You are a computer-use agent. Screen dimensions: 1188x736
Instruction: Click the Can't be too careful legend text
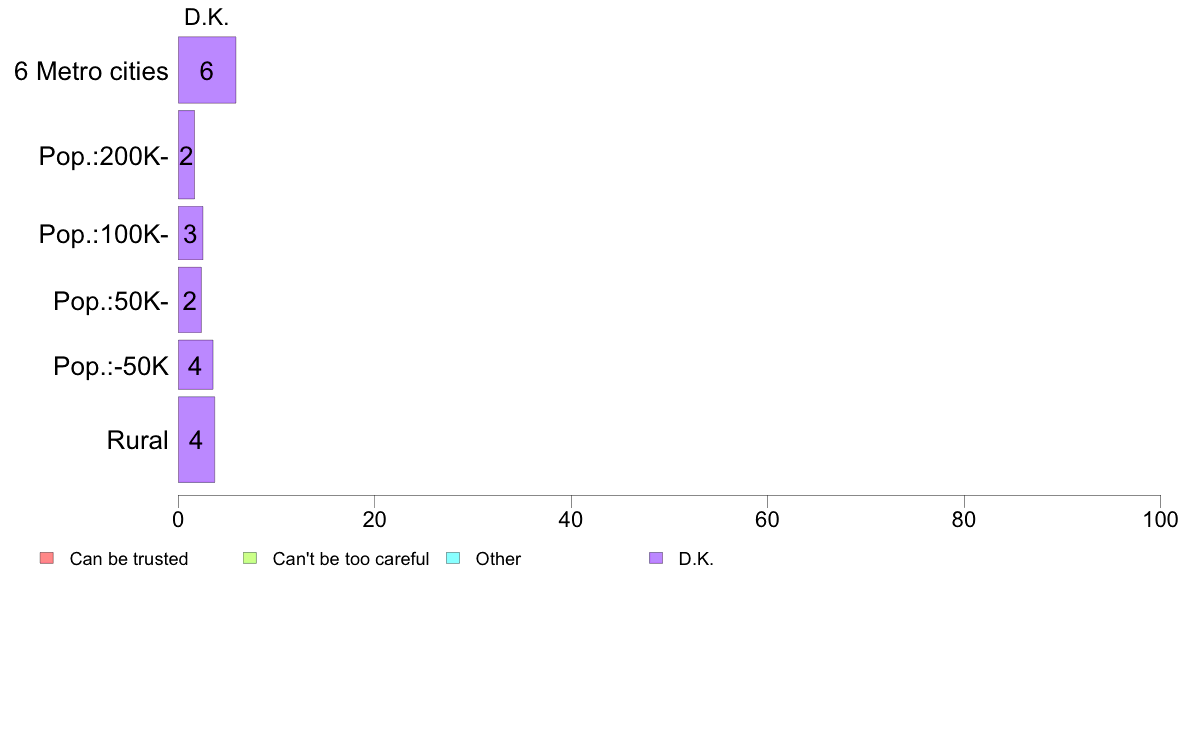click(351, 559)
